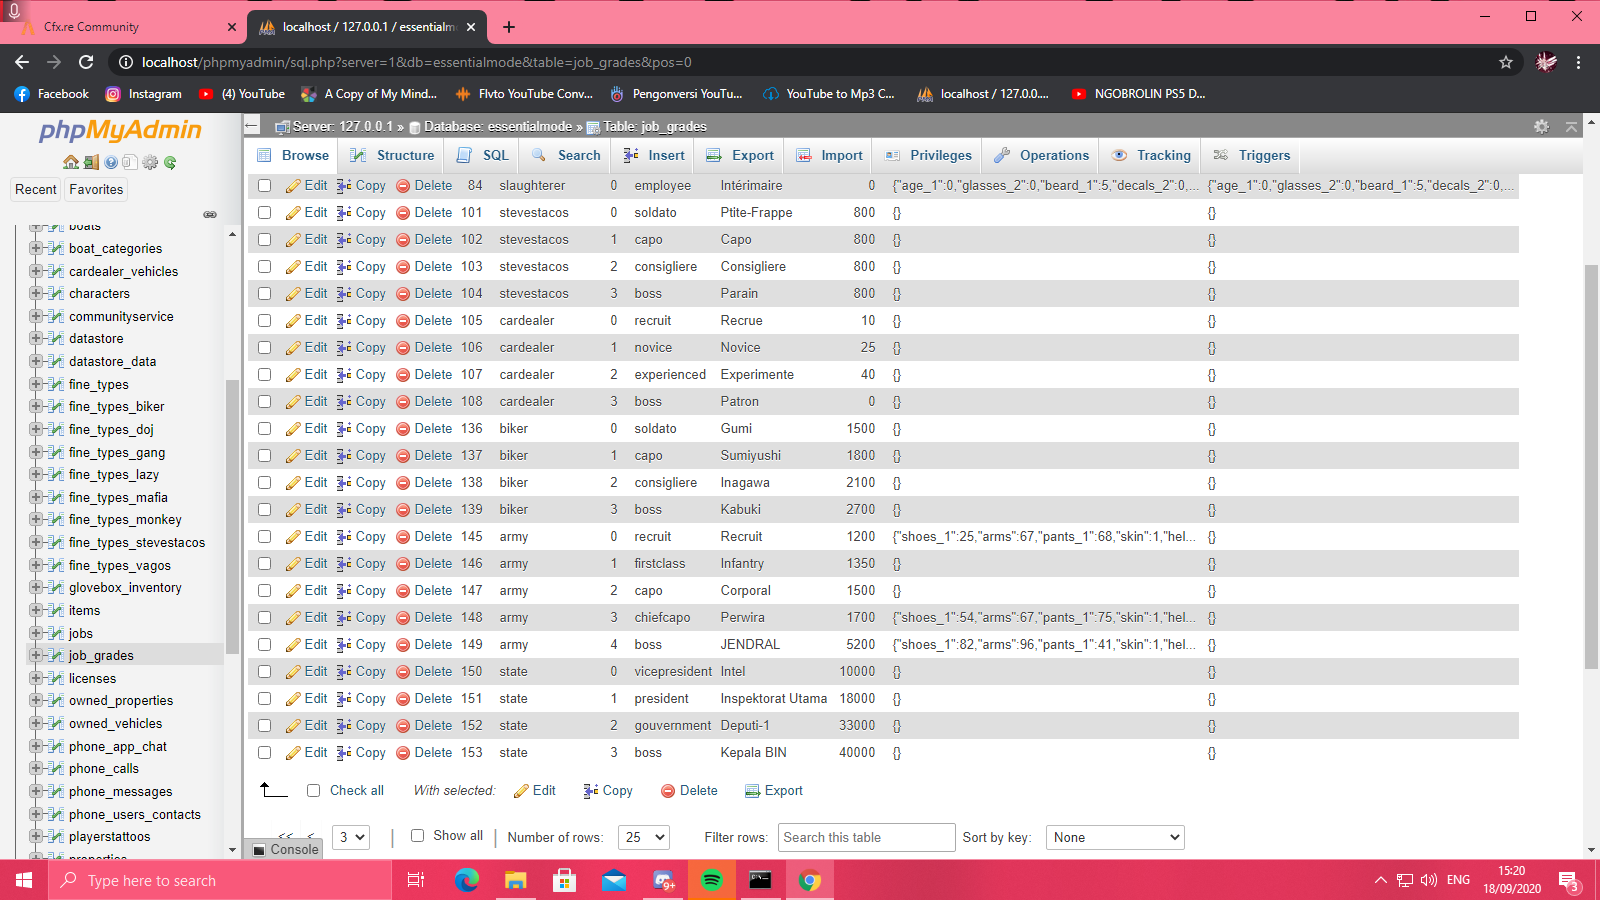Open the Console panel
This screenshot has height=900, width=1600.
285,849
